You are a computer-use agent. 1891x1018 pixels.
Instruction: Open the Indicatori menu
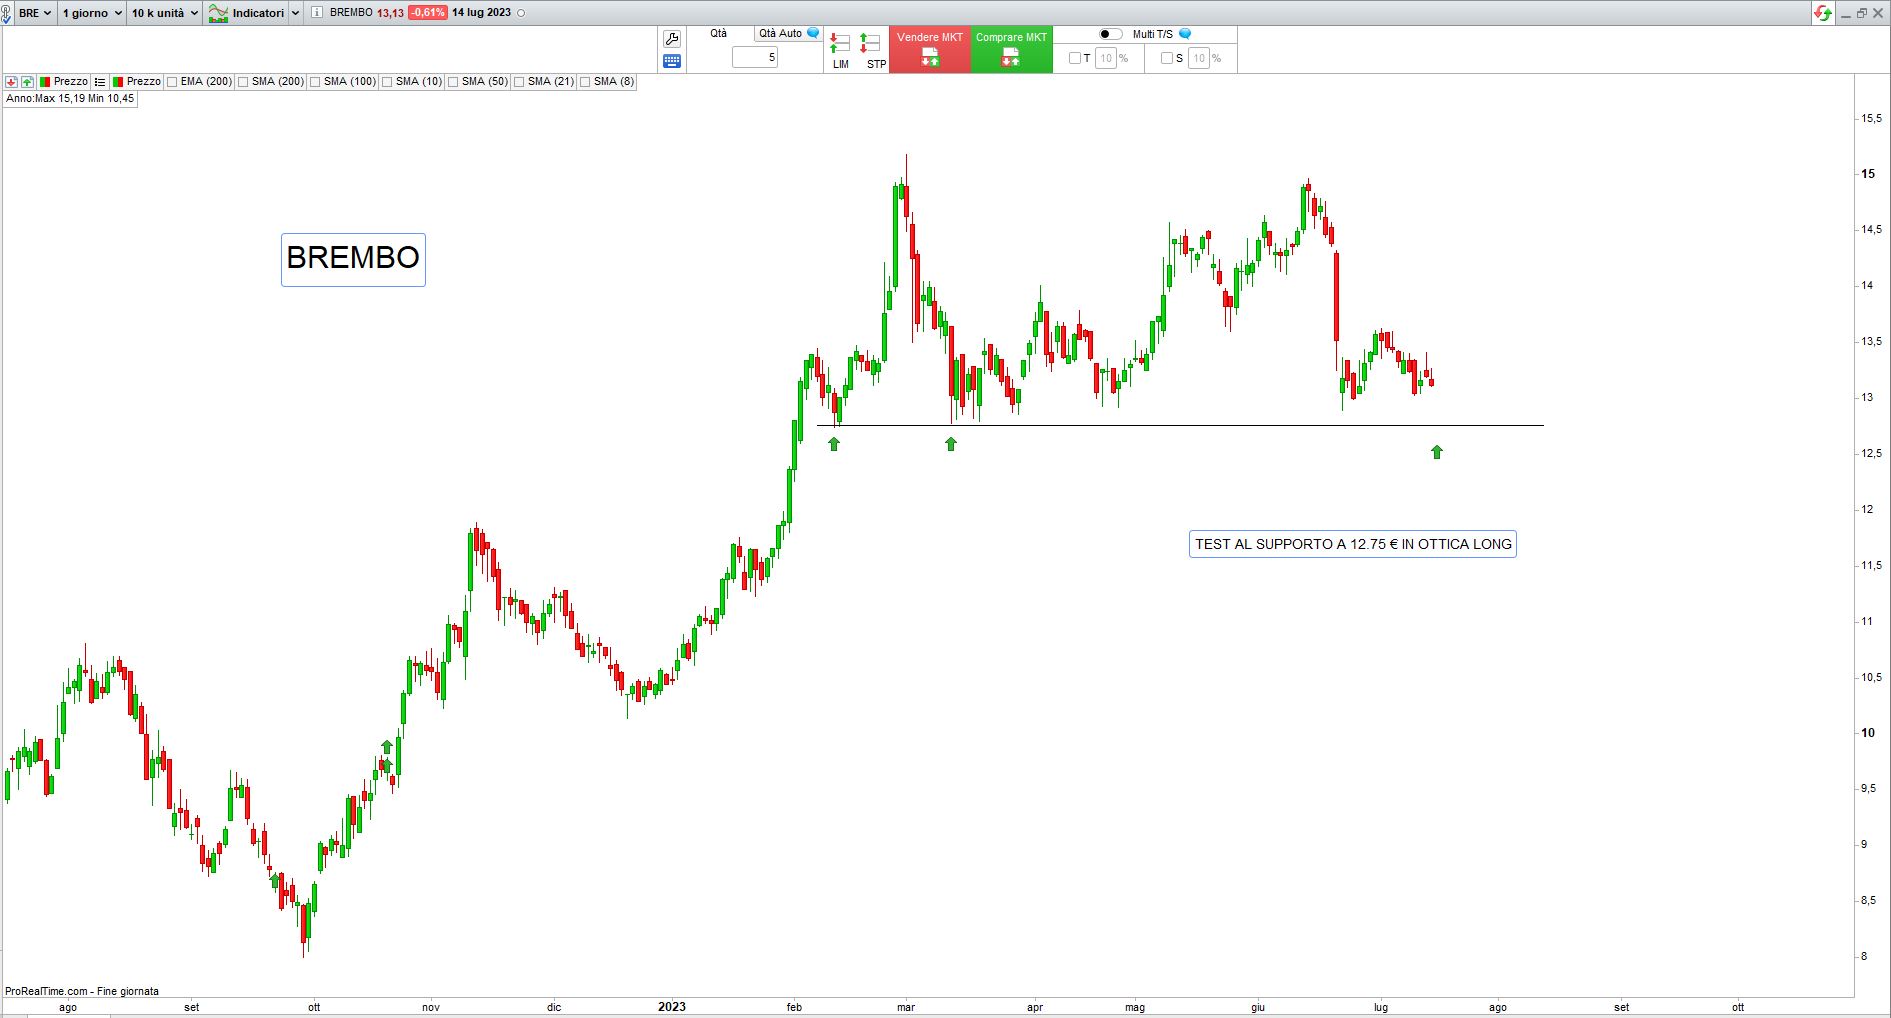(254, 13)
